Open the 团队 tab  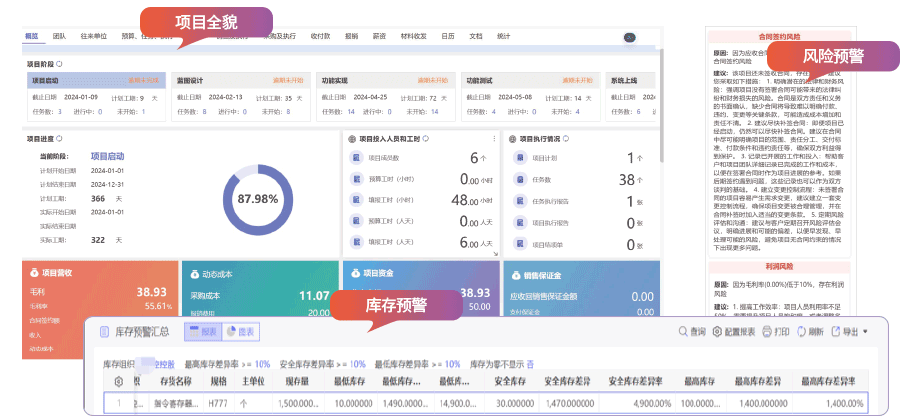point(59,36)
